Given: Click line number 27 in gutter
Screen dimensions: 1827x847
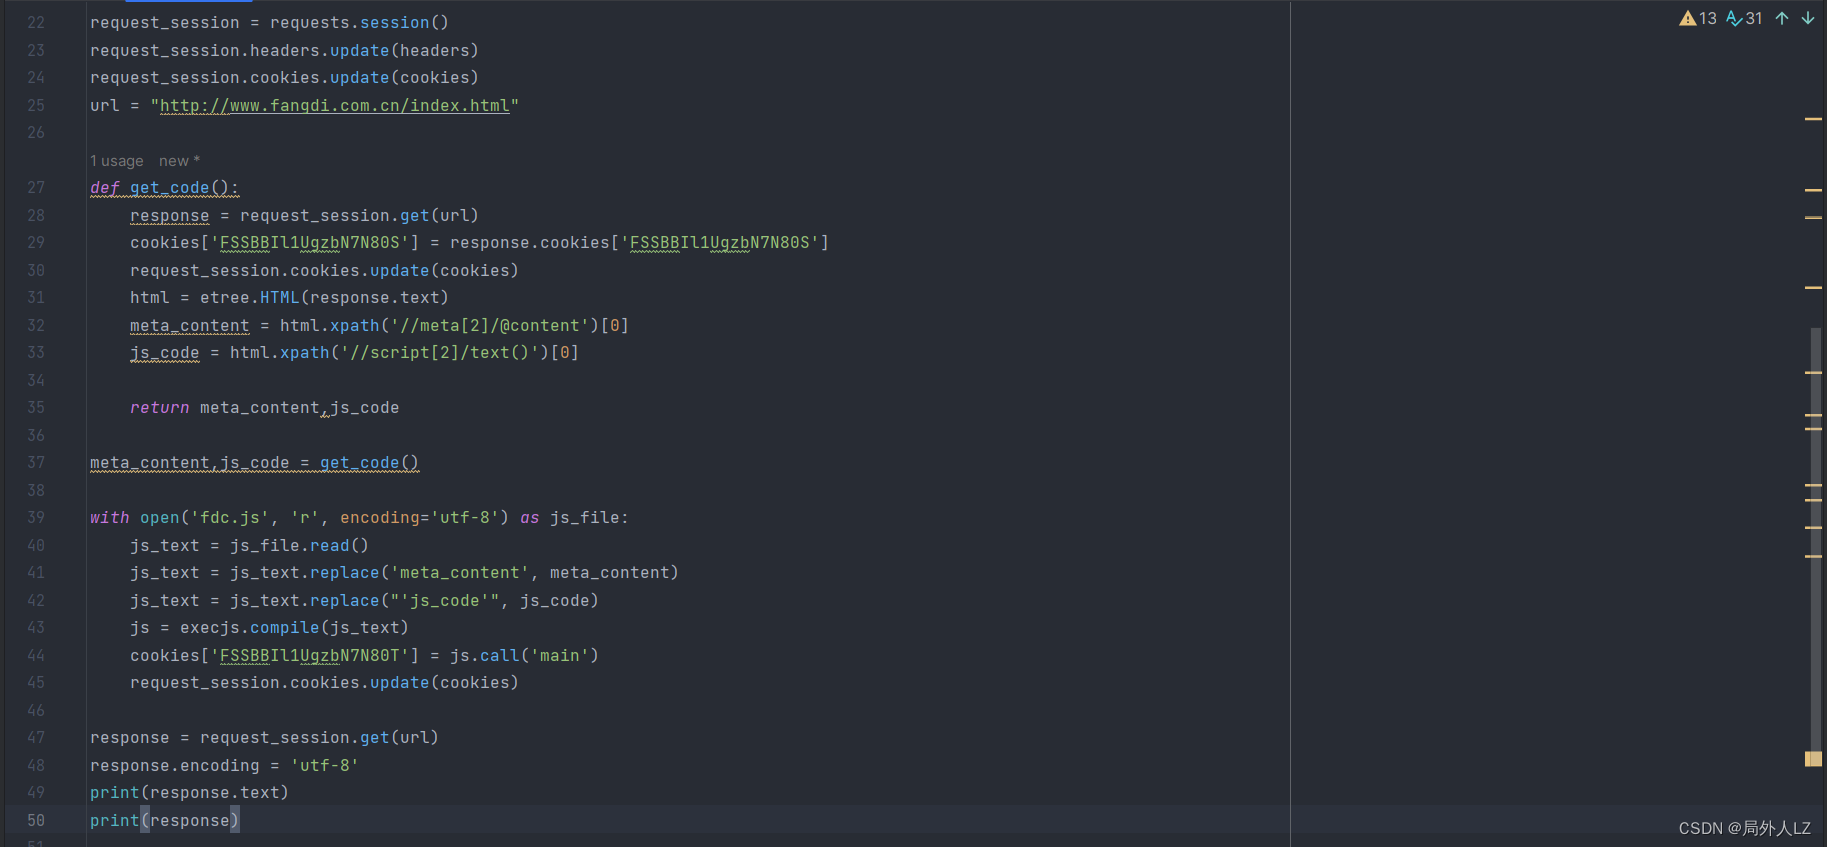Looking at the screenshot, I should click(36, 188).
